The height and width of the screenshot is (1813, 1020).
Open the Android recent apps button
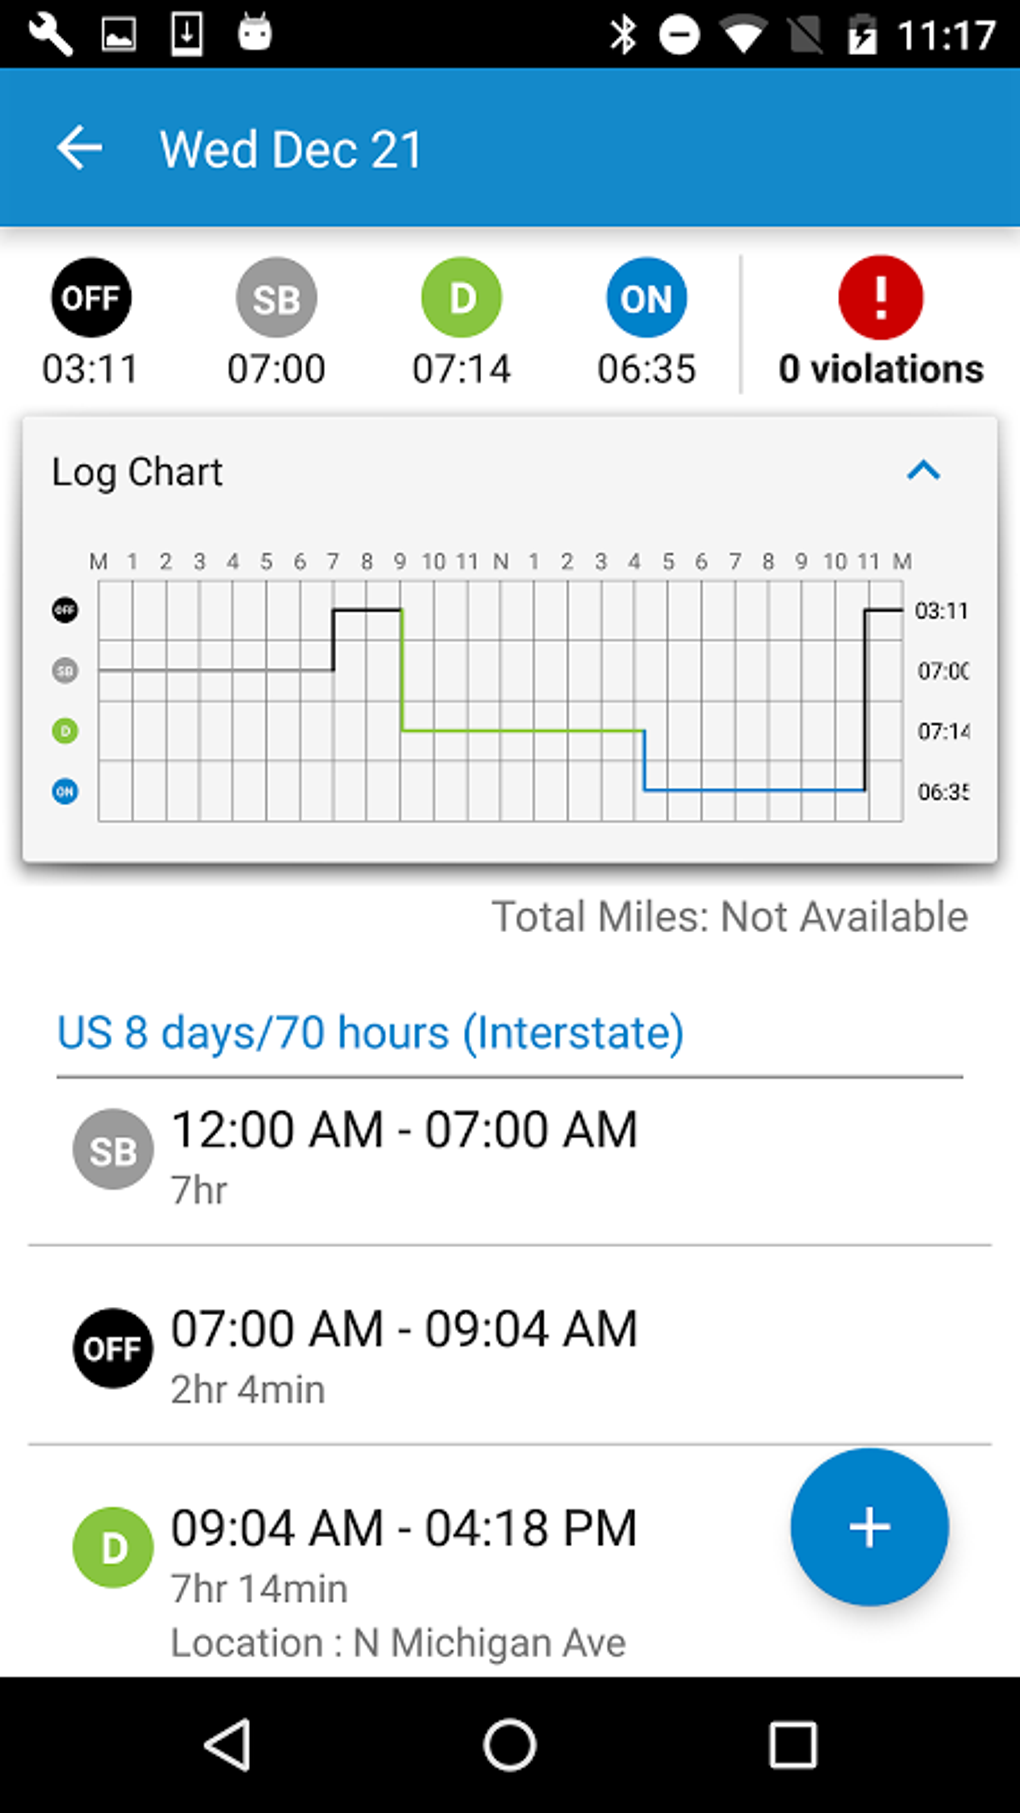792,1746
